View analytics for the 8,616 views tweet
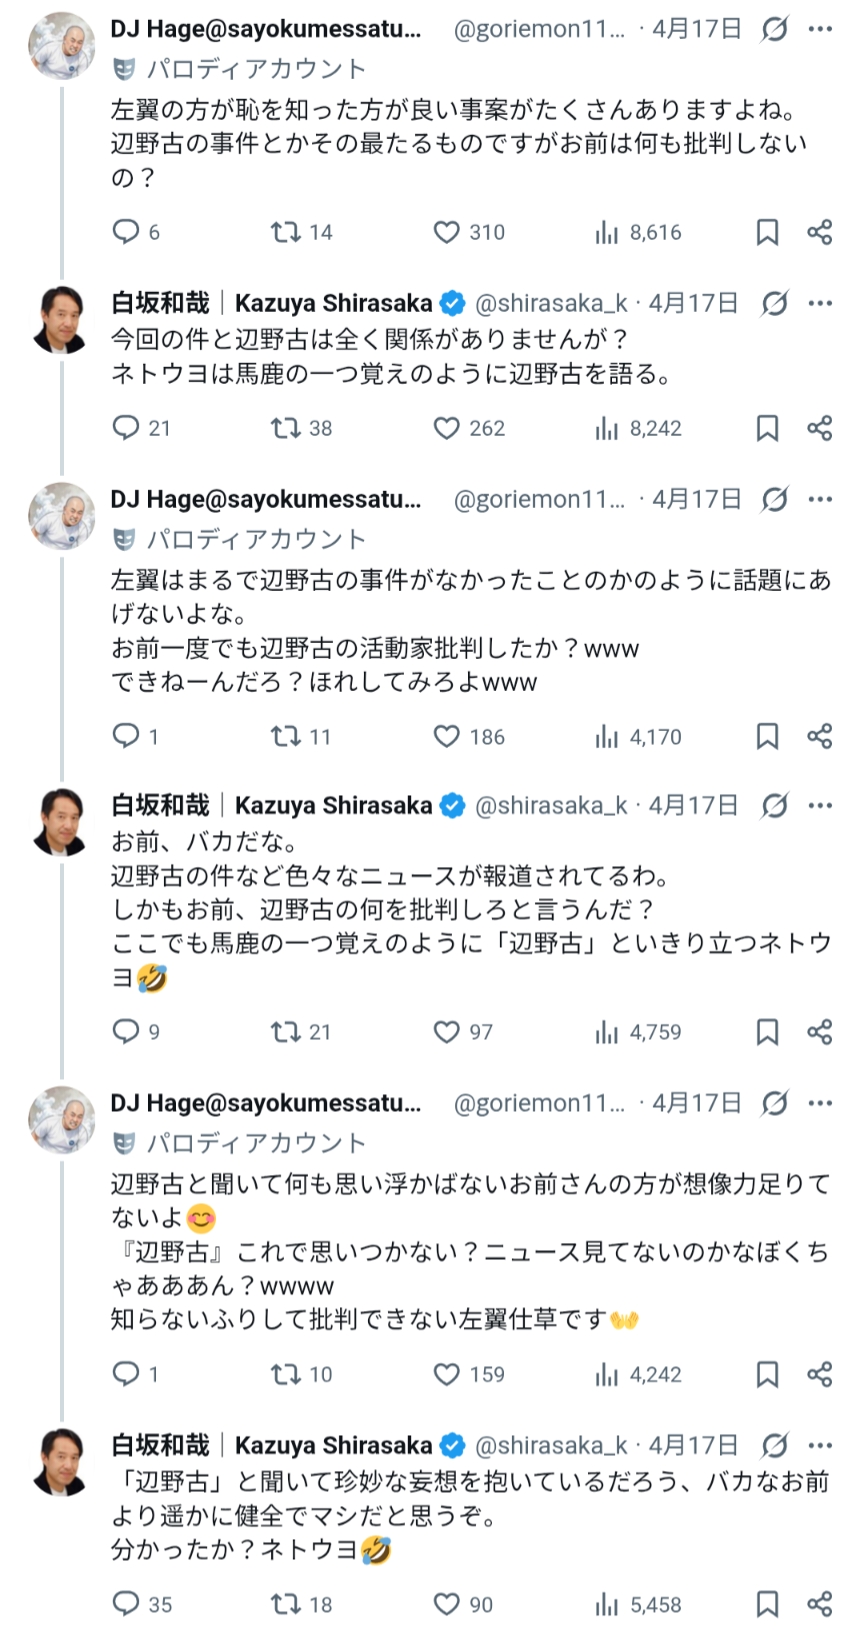The width and height of the screenshot is (864, 1631). click(606, 232)
